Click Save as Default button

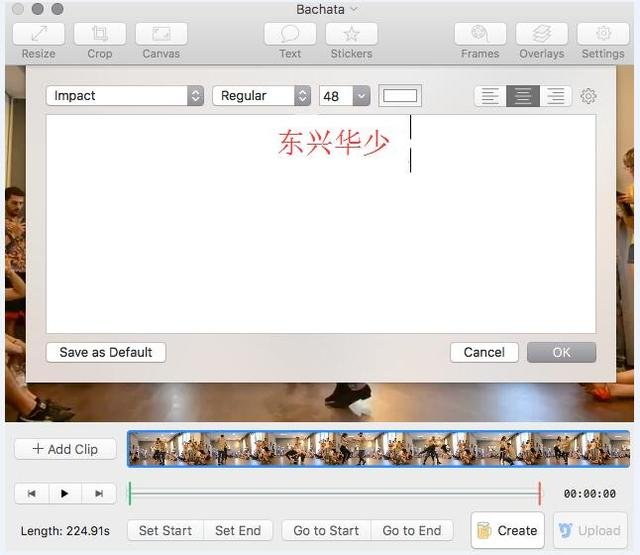tap(106, 352)
